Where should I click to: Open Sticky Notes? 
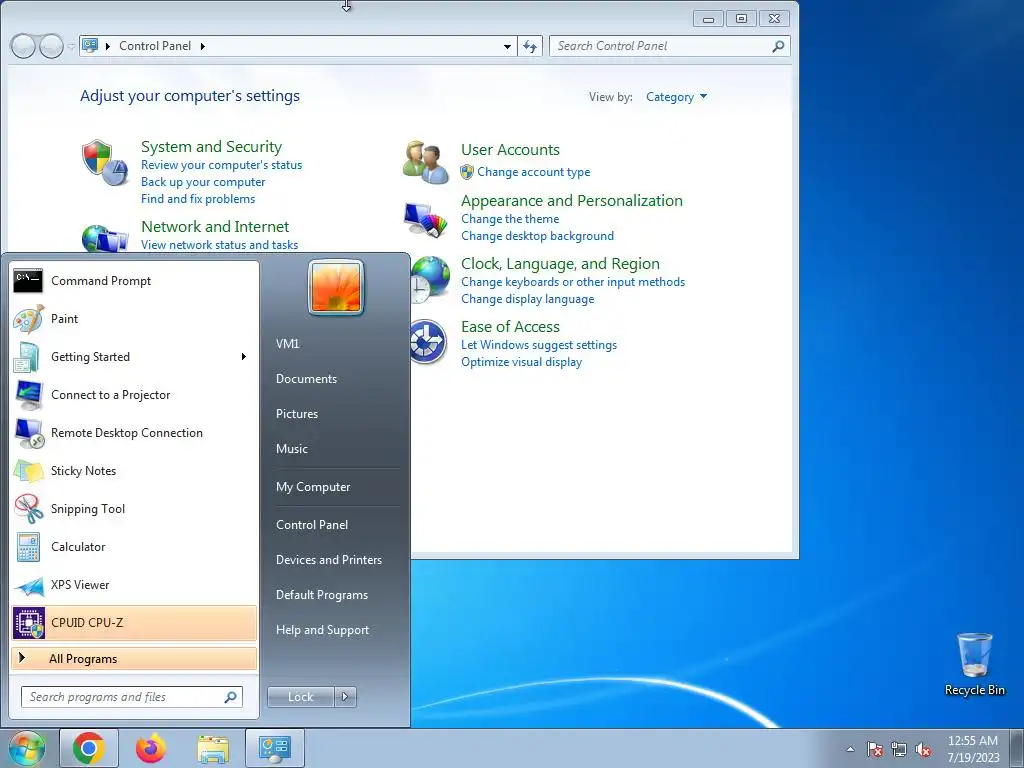point(134,471)
